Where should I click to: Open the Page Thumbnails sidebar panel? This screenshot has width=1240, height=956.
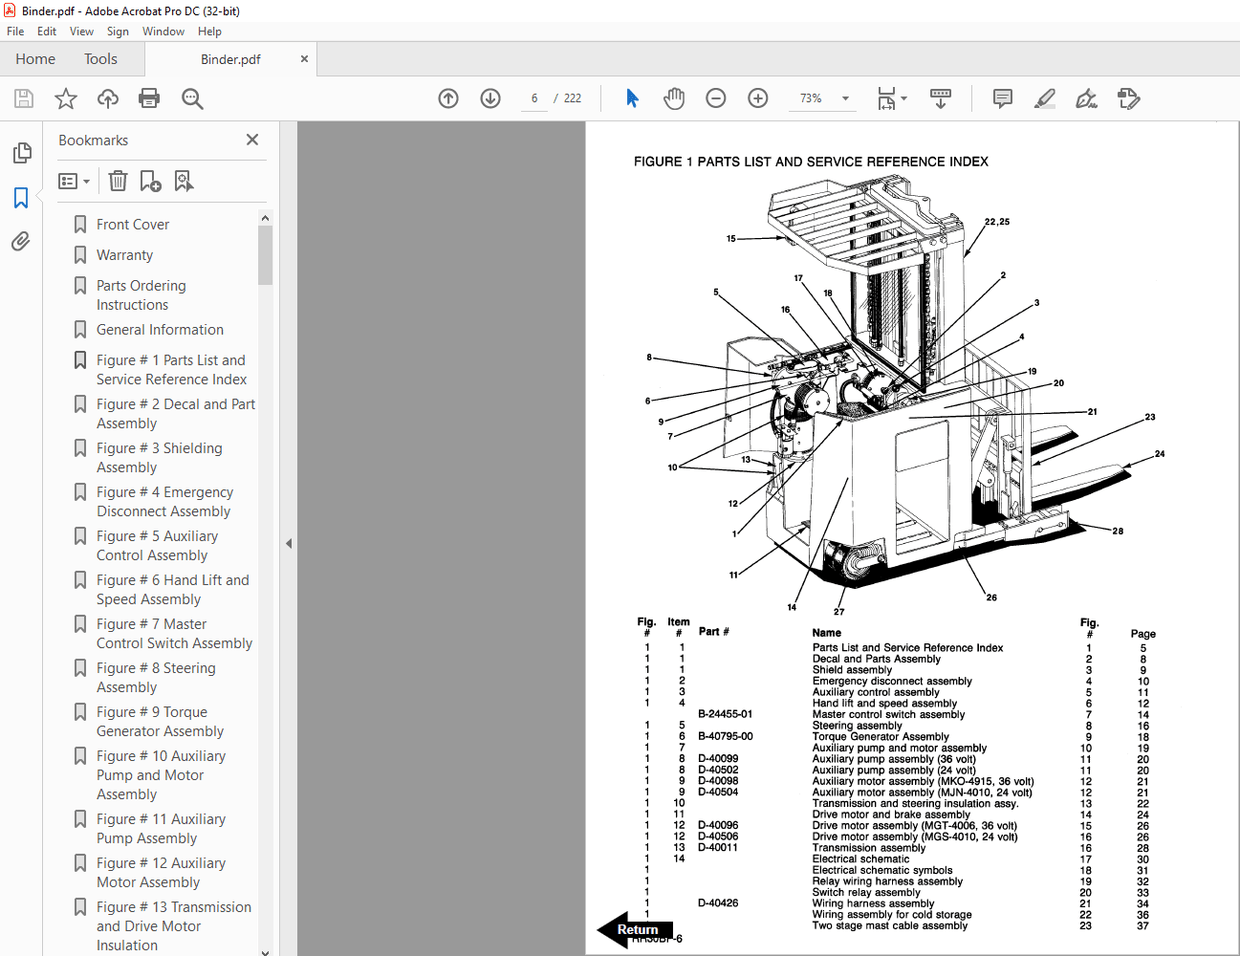coord(21,152)
